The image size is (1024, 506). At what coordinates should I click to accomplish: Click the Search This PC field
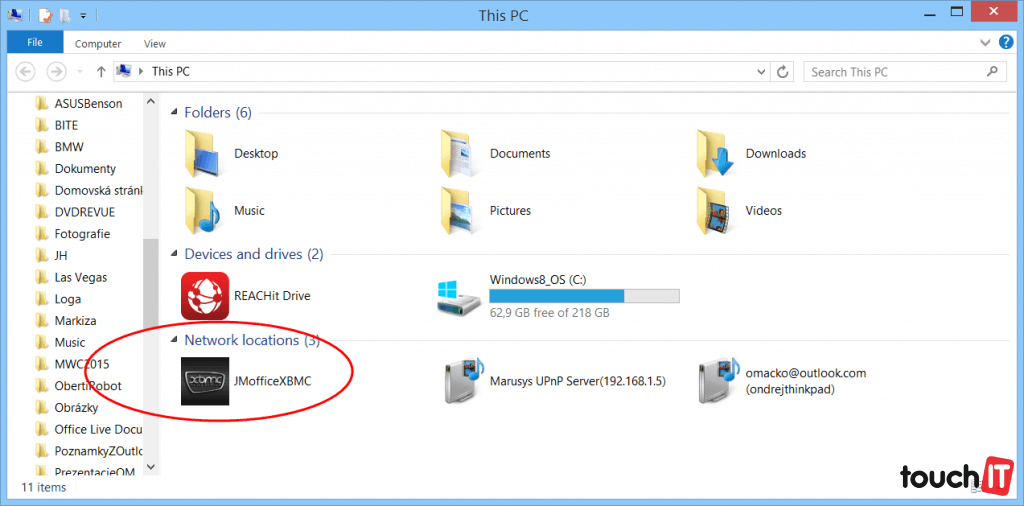(x=895, y=72)
